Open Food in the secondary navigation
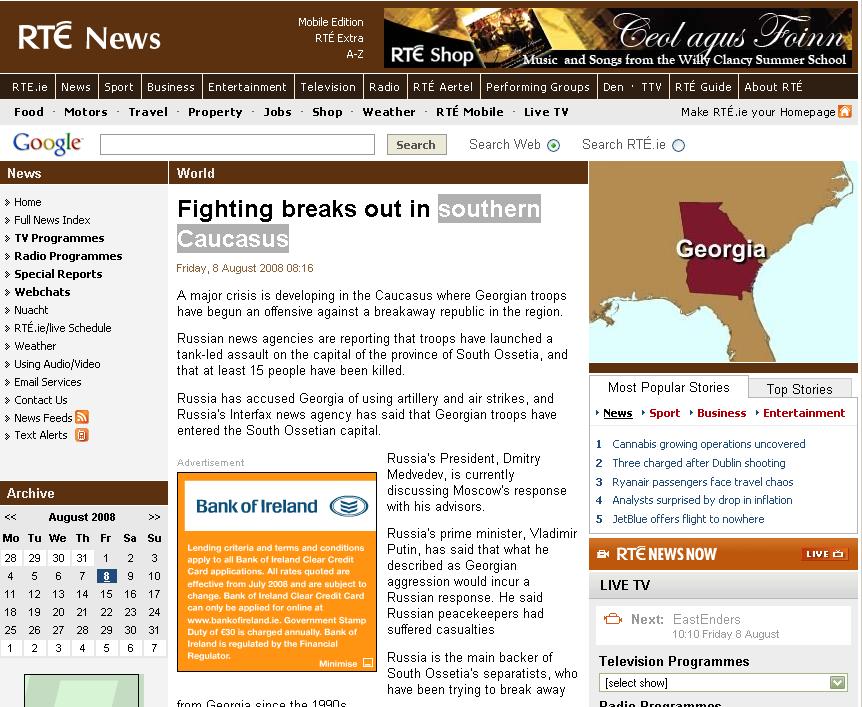 [x=29, y=112]
